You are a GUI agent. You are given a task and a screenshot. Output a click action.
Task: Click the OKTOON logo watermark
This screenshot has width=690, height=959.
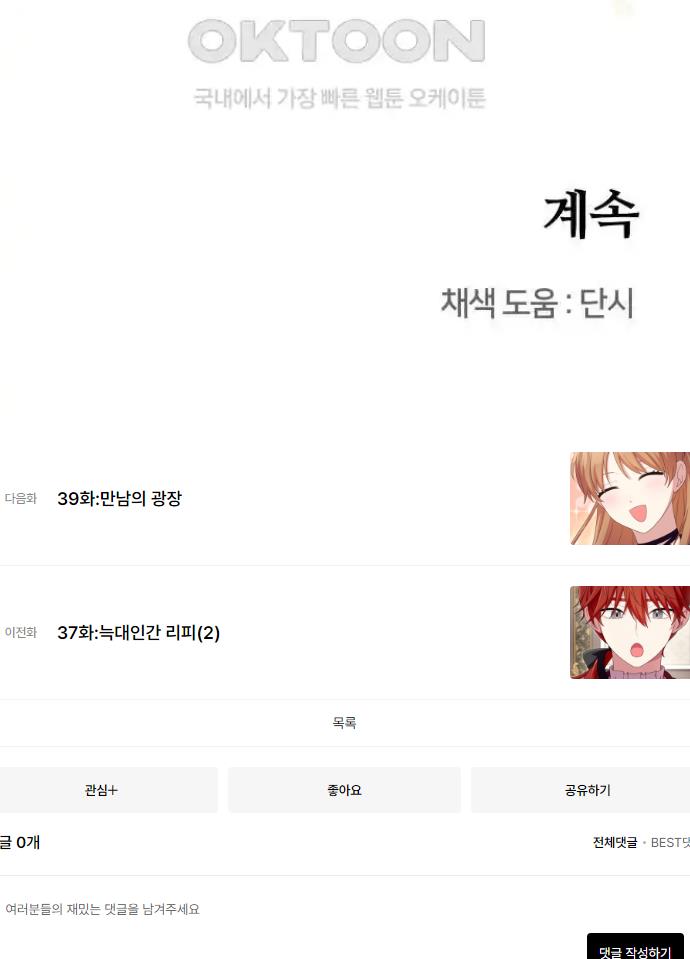[336, 41]
